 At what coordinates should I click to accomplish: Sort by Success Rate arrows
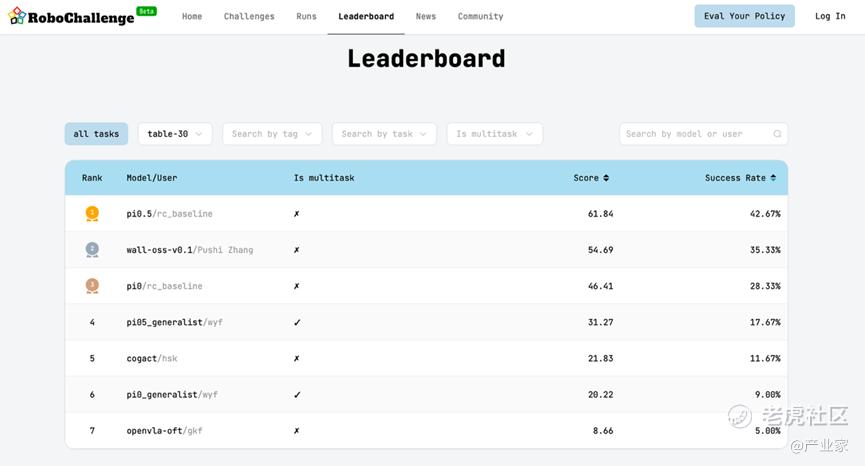coord(773,178)
